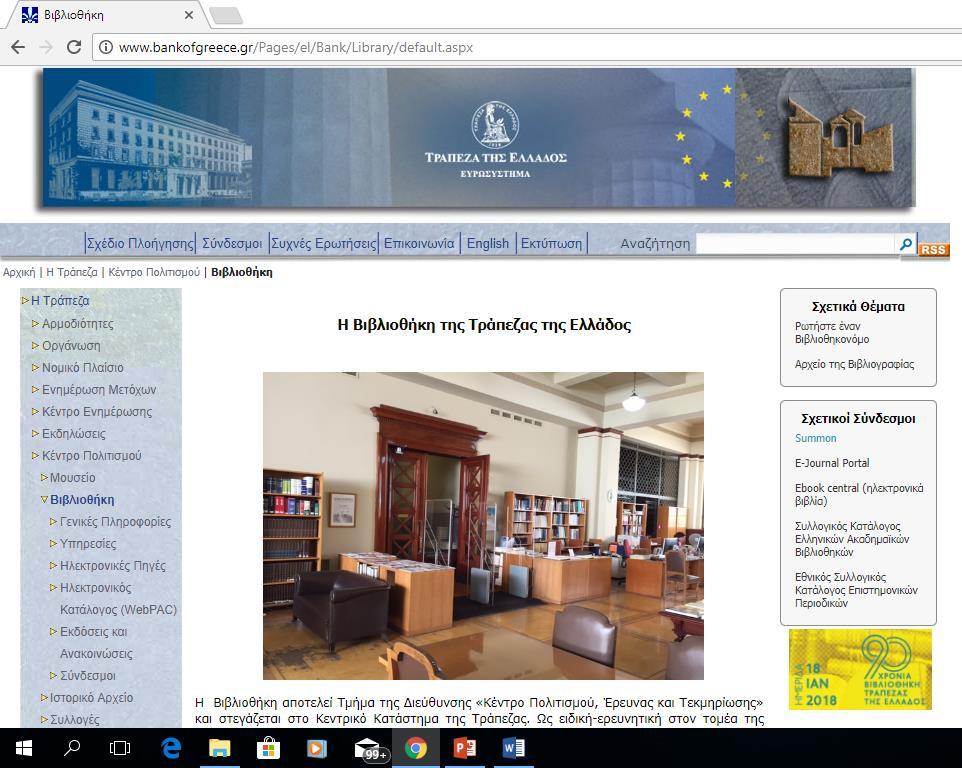Switch to English version
Viewport: 962px width, 768px height.
[488, 244]
